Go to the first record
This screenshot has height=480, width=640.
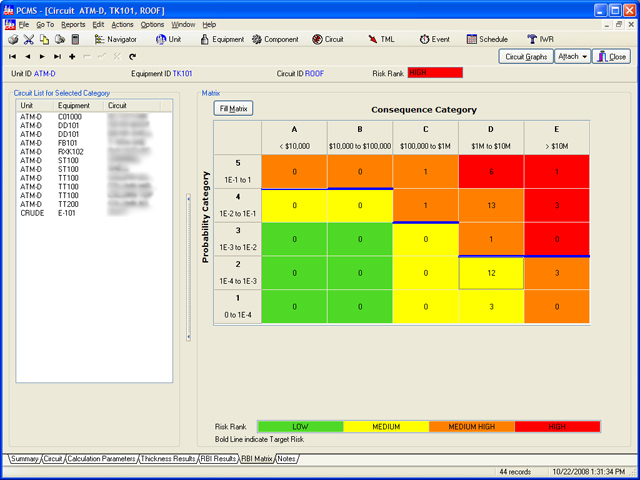[x=12, y=57]
